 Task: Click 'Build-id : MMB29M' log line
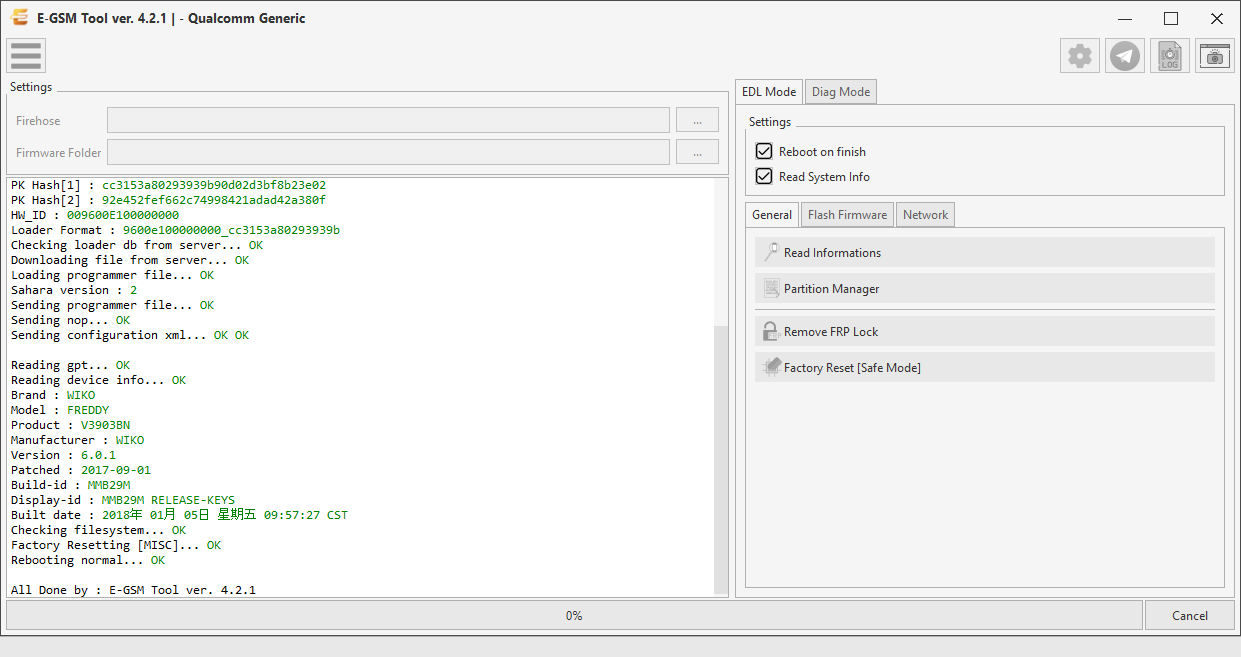(x=71, y=485)
